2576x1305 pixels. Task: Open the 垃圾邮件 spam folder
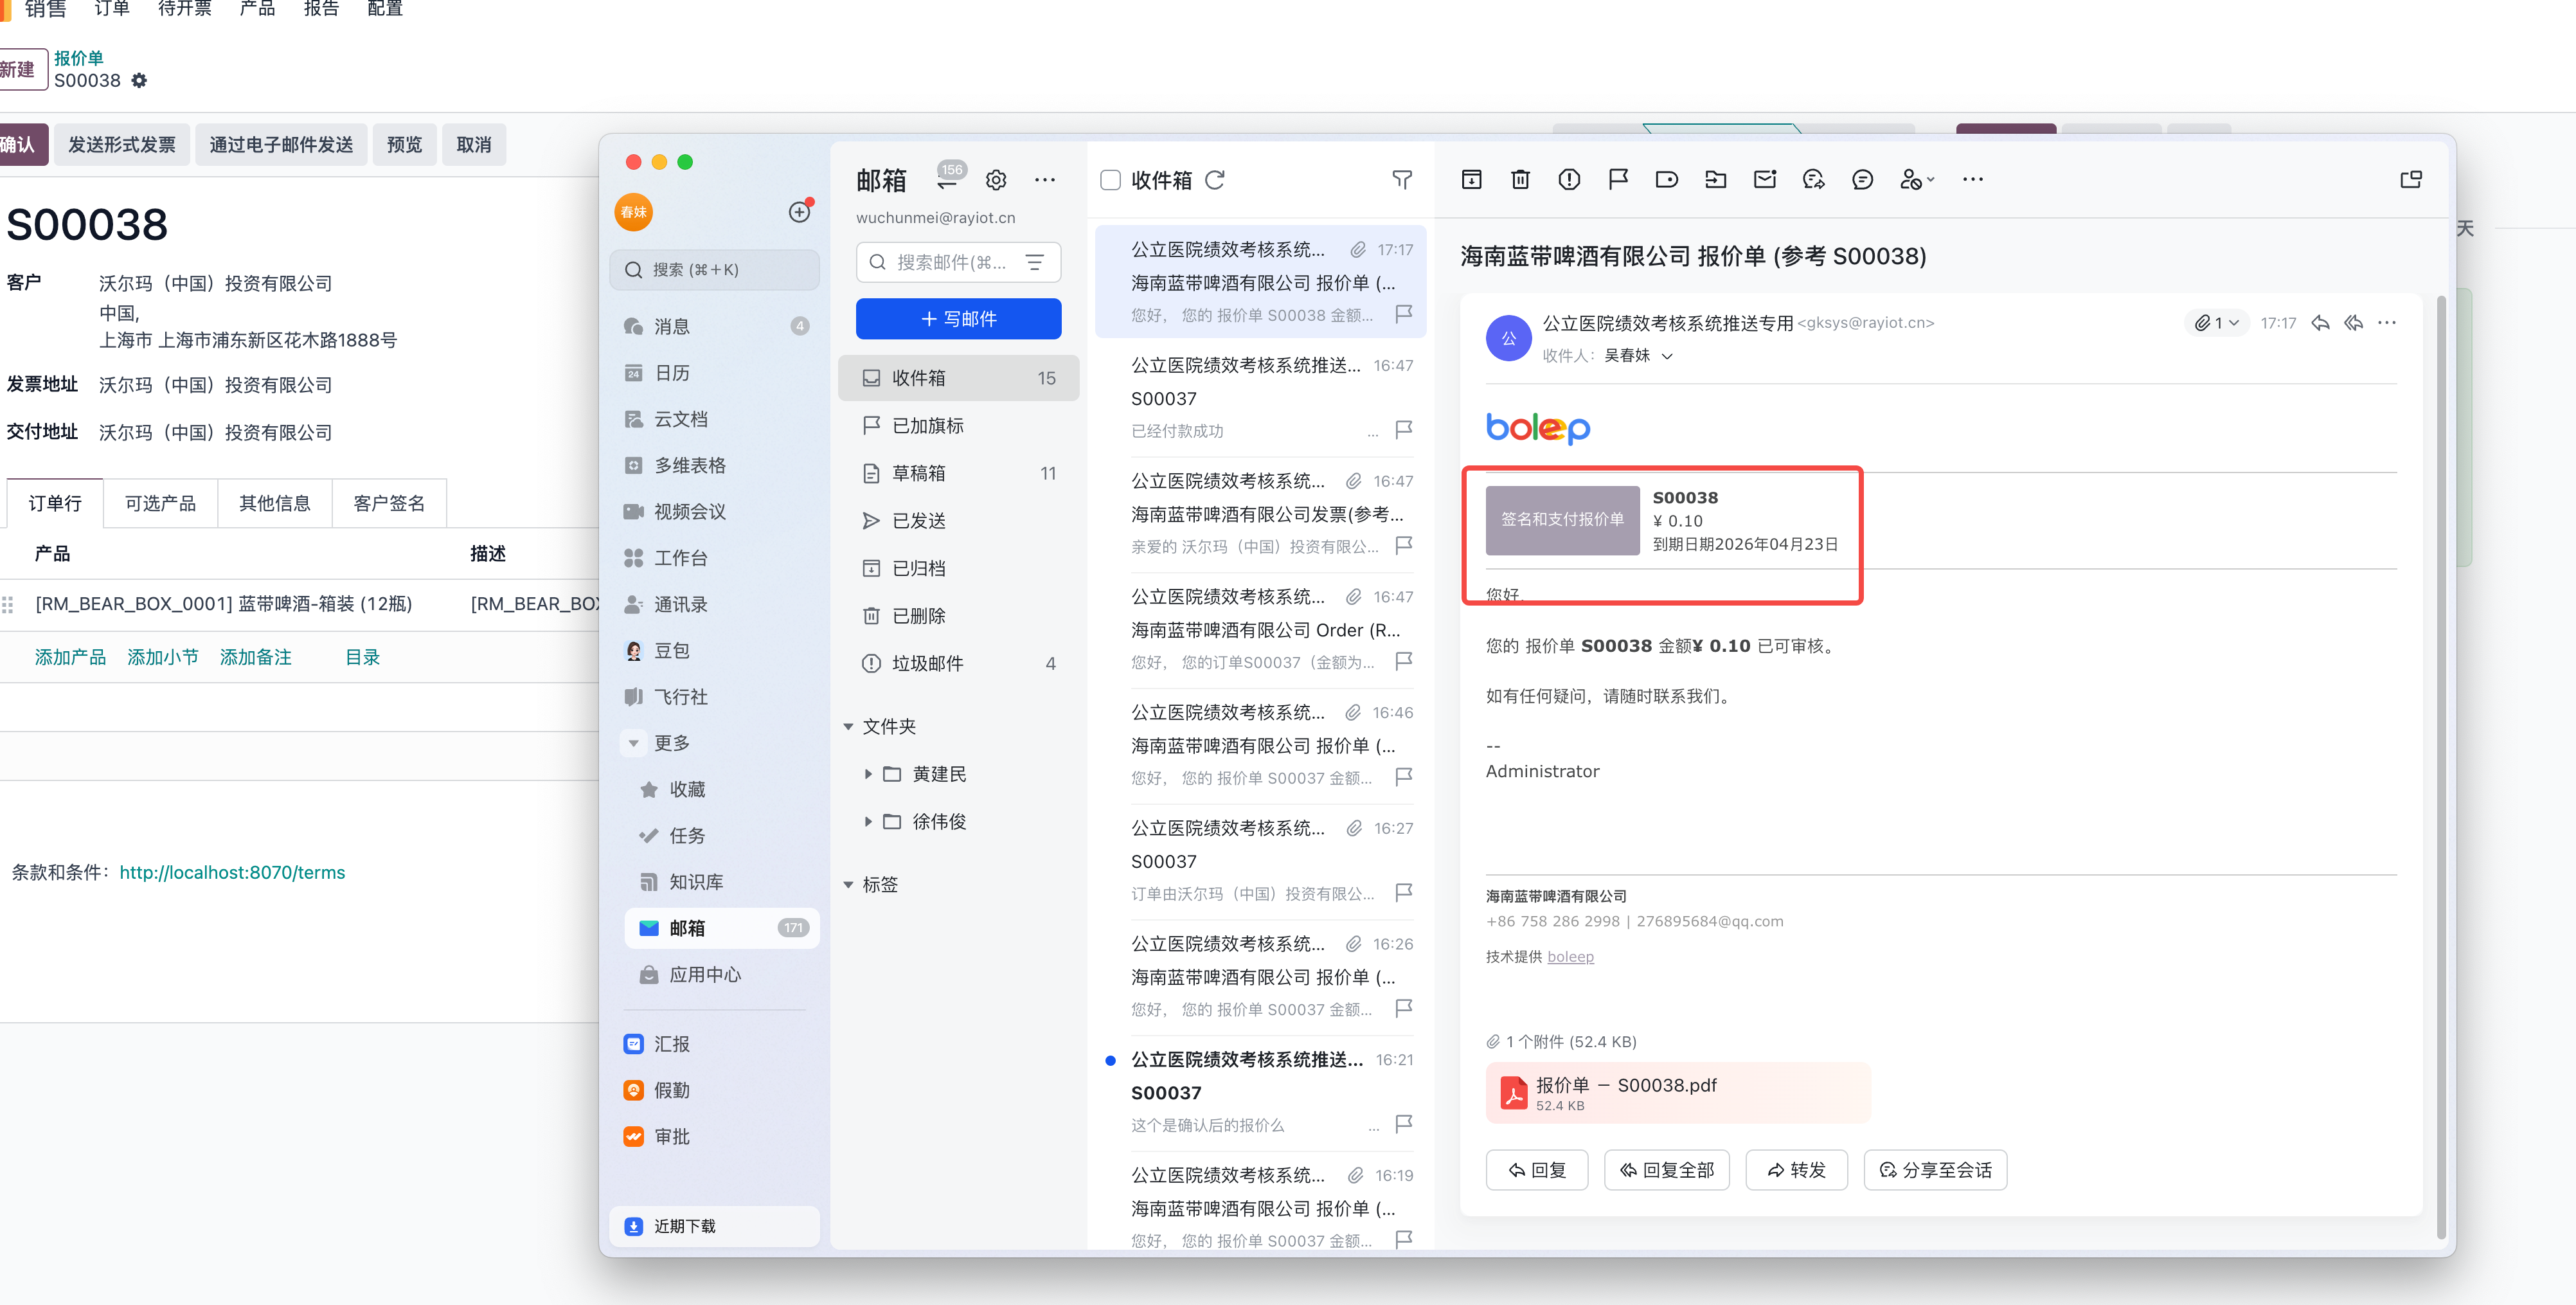[x=958, y=663]
